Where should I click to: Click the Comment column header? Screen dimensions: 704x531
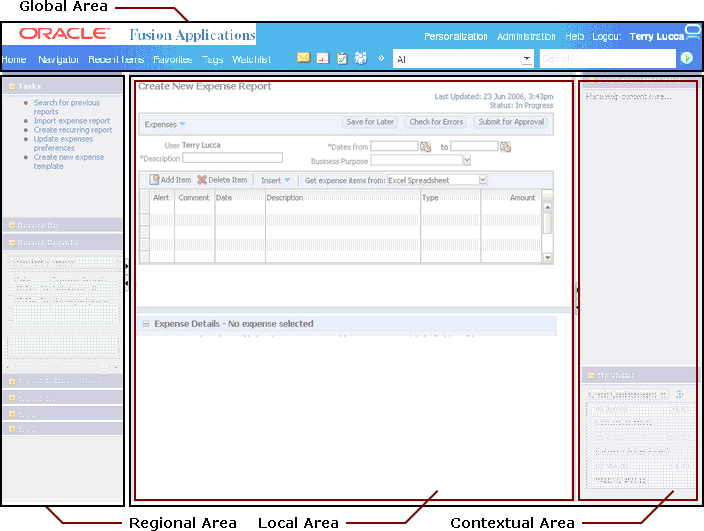194,197
